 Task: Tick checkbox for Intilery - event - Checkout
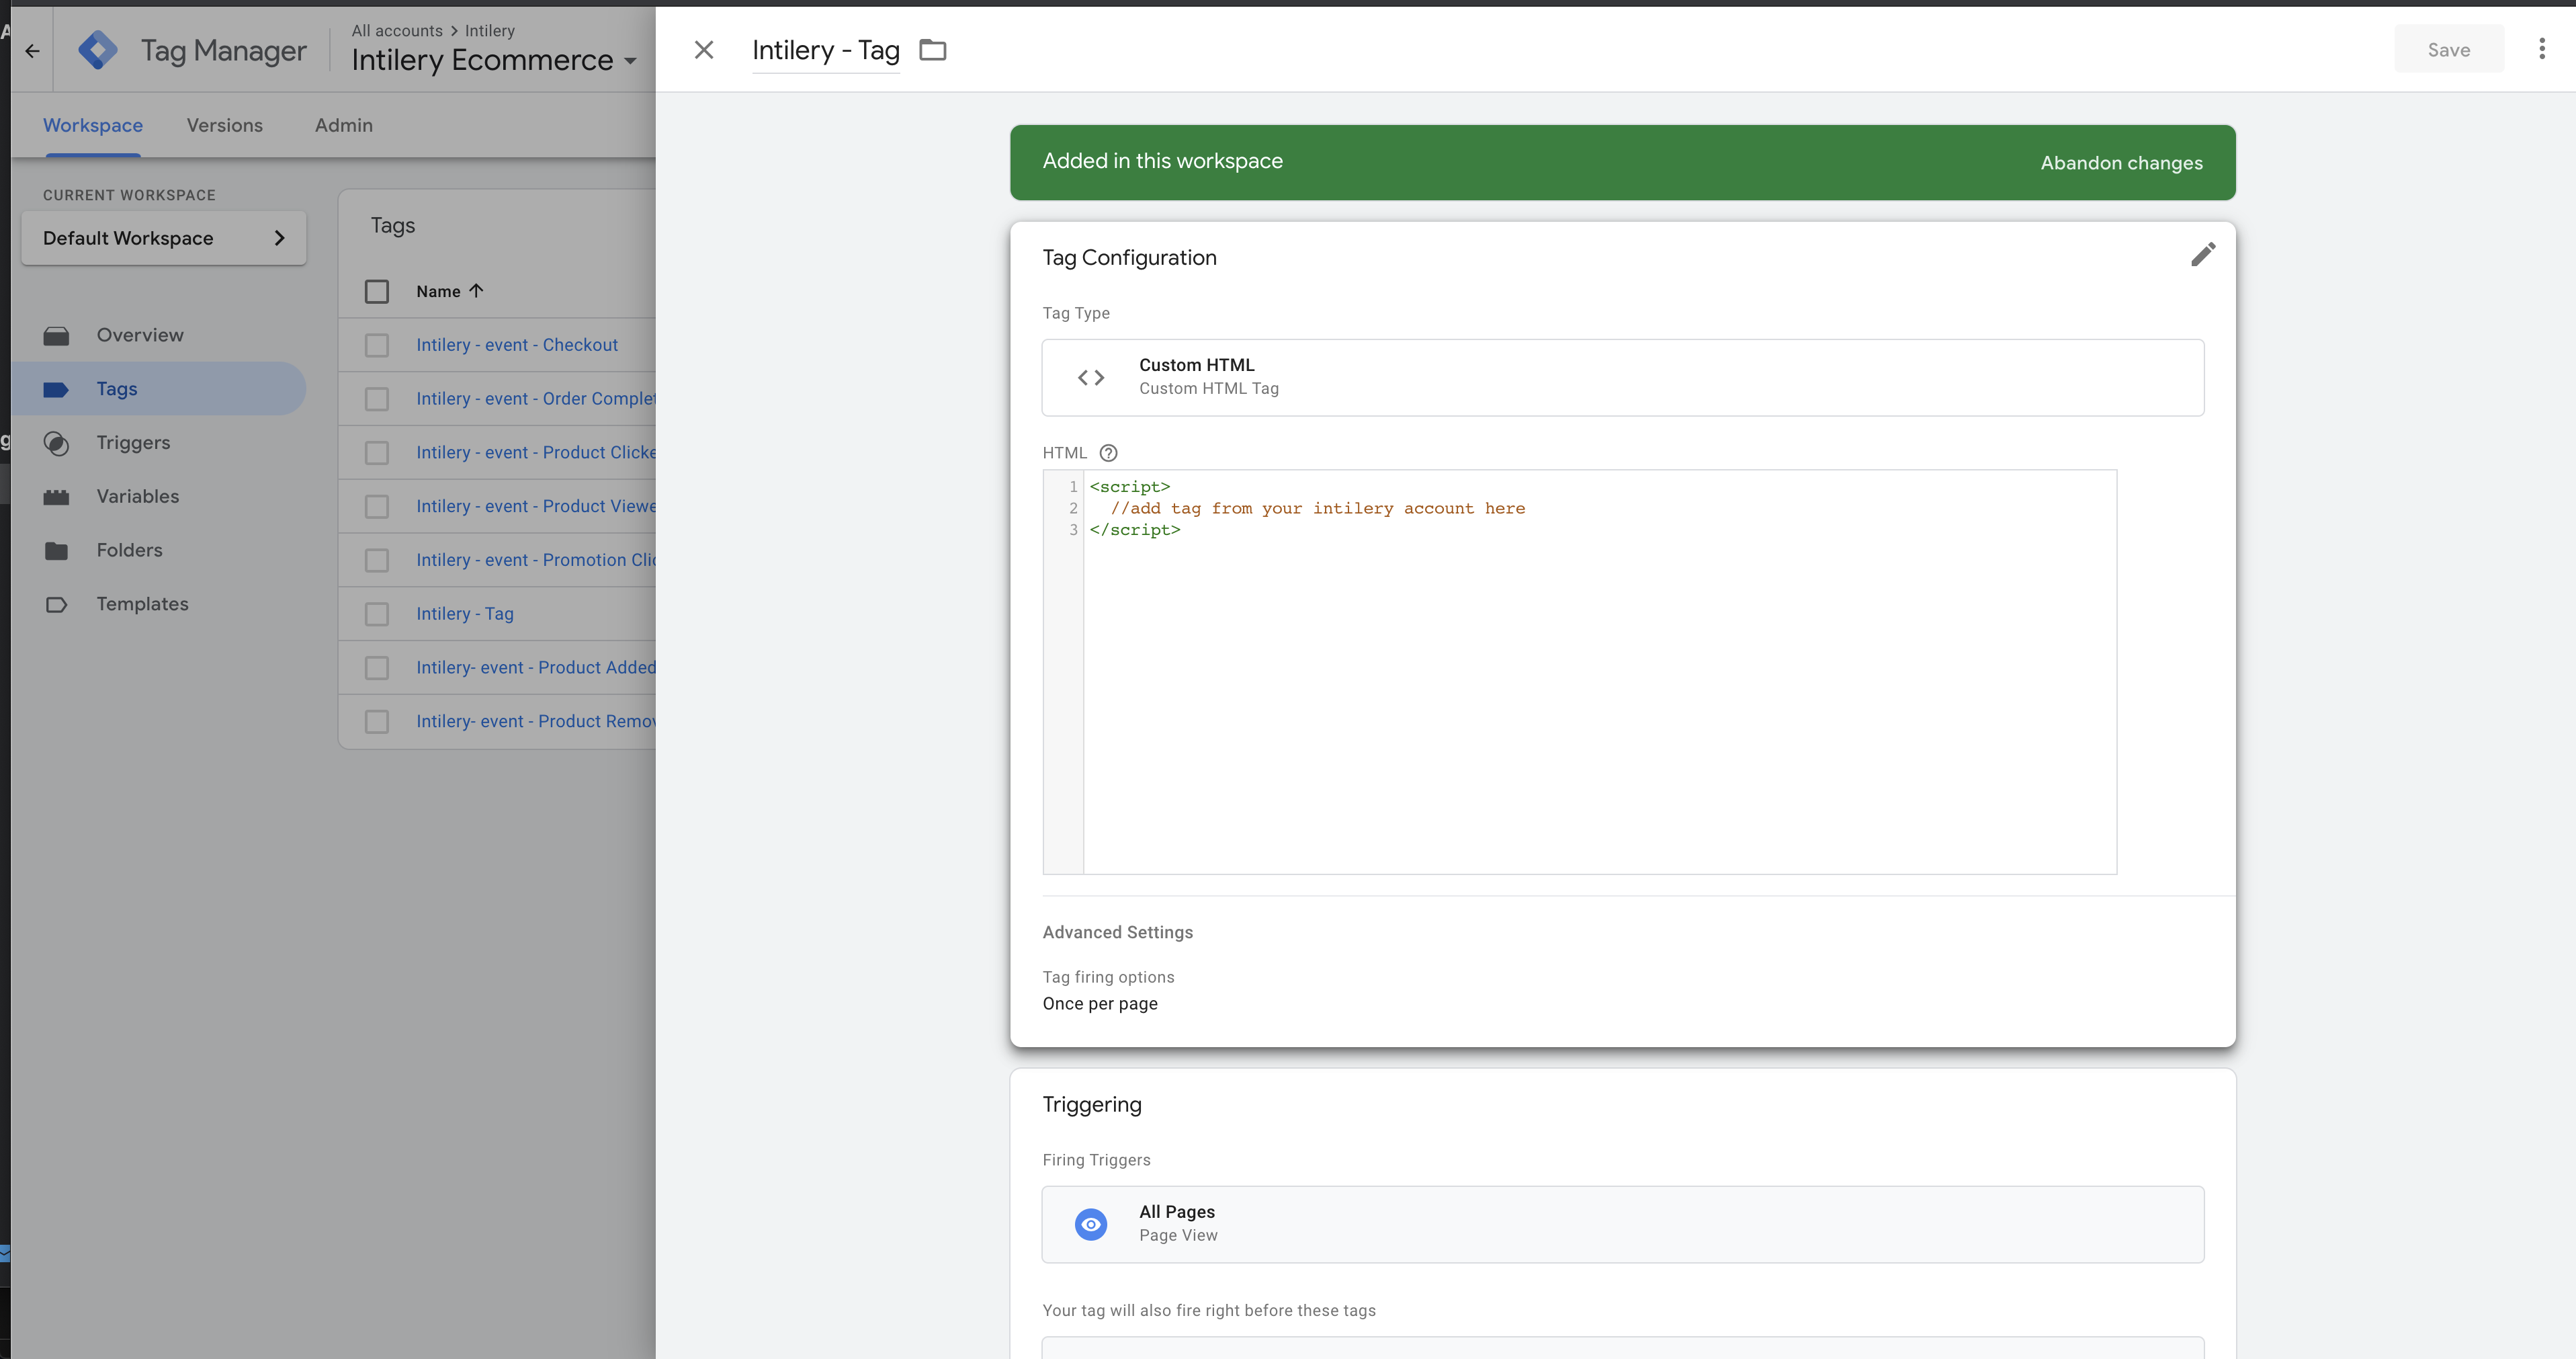coord(376,345)
